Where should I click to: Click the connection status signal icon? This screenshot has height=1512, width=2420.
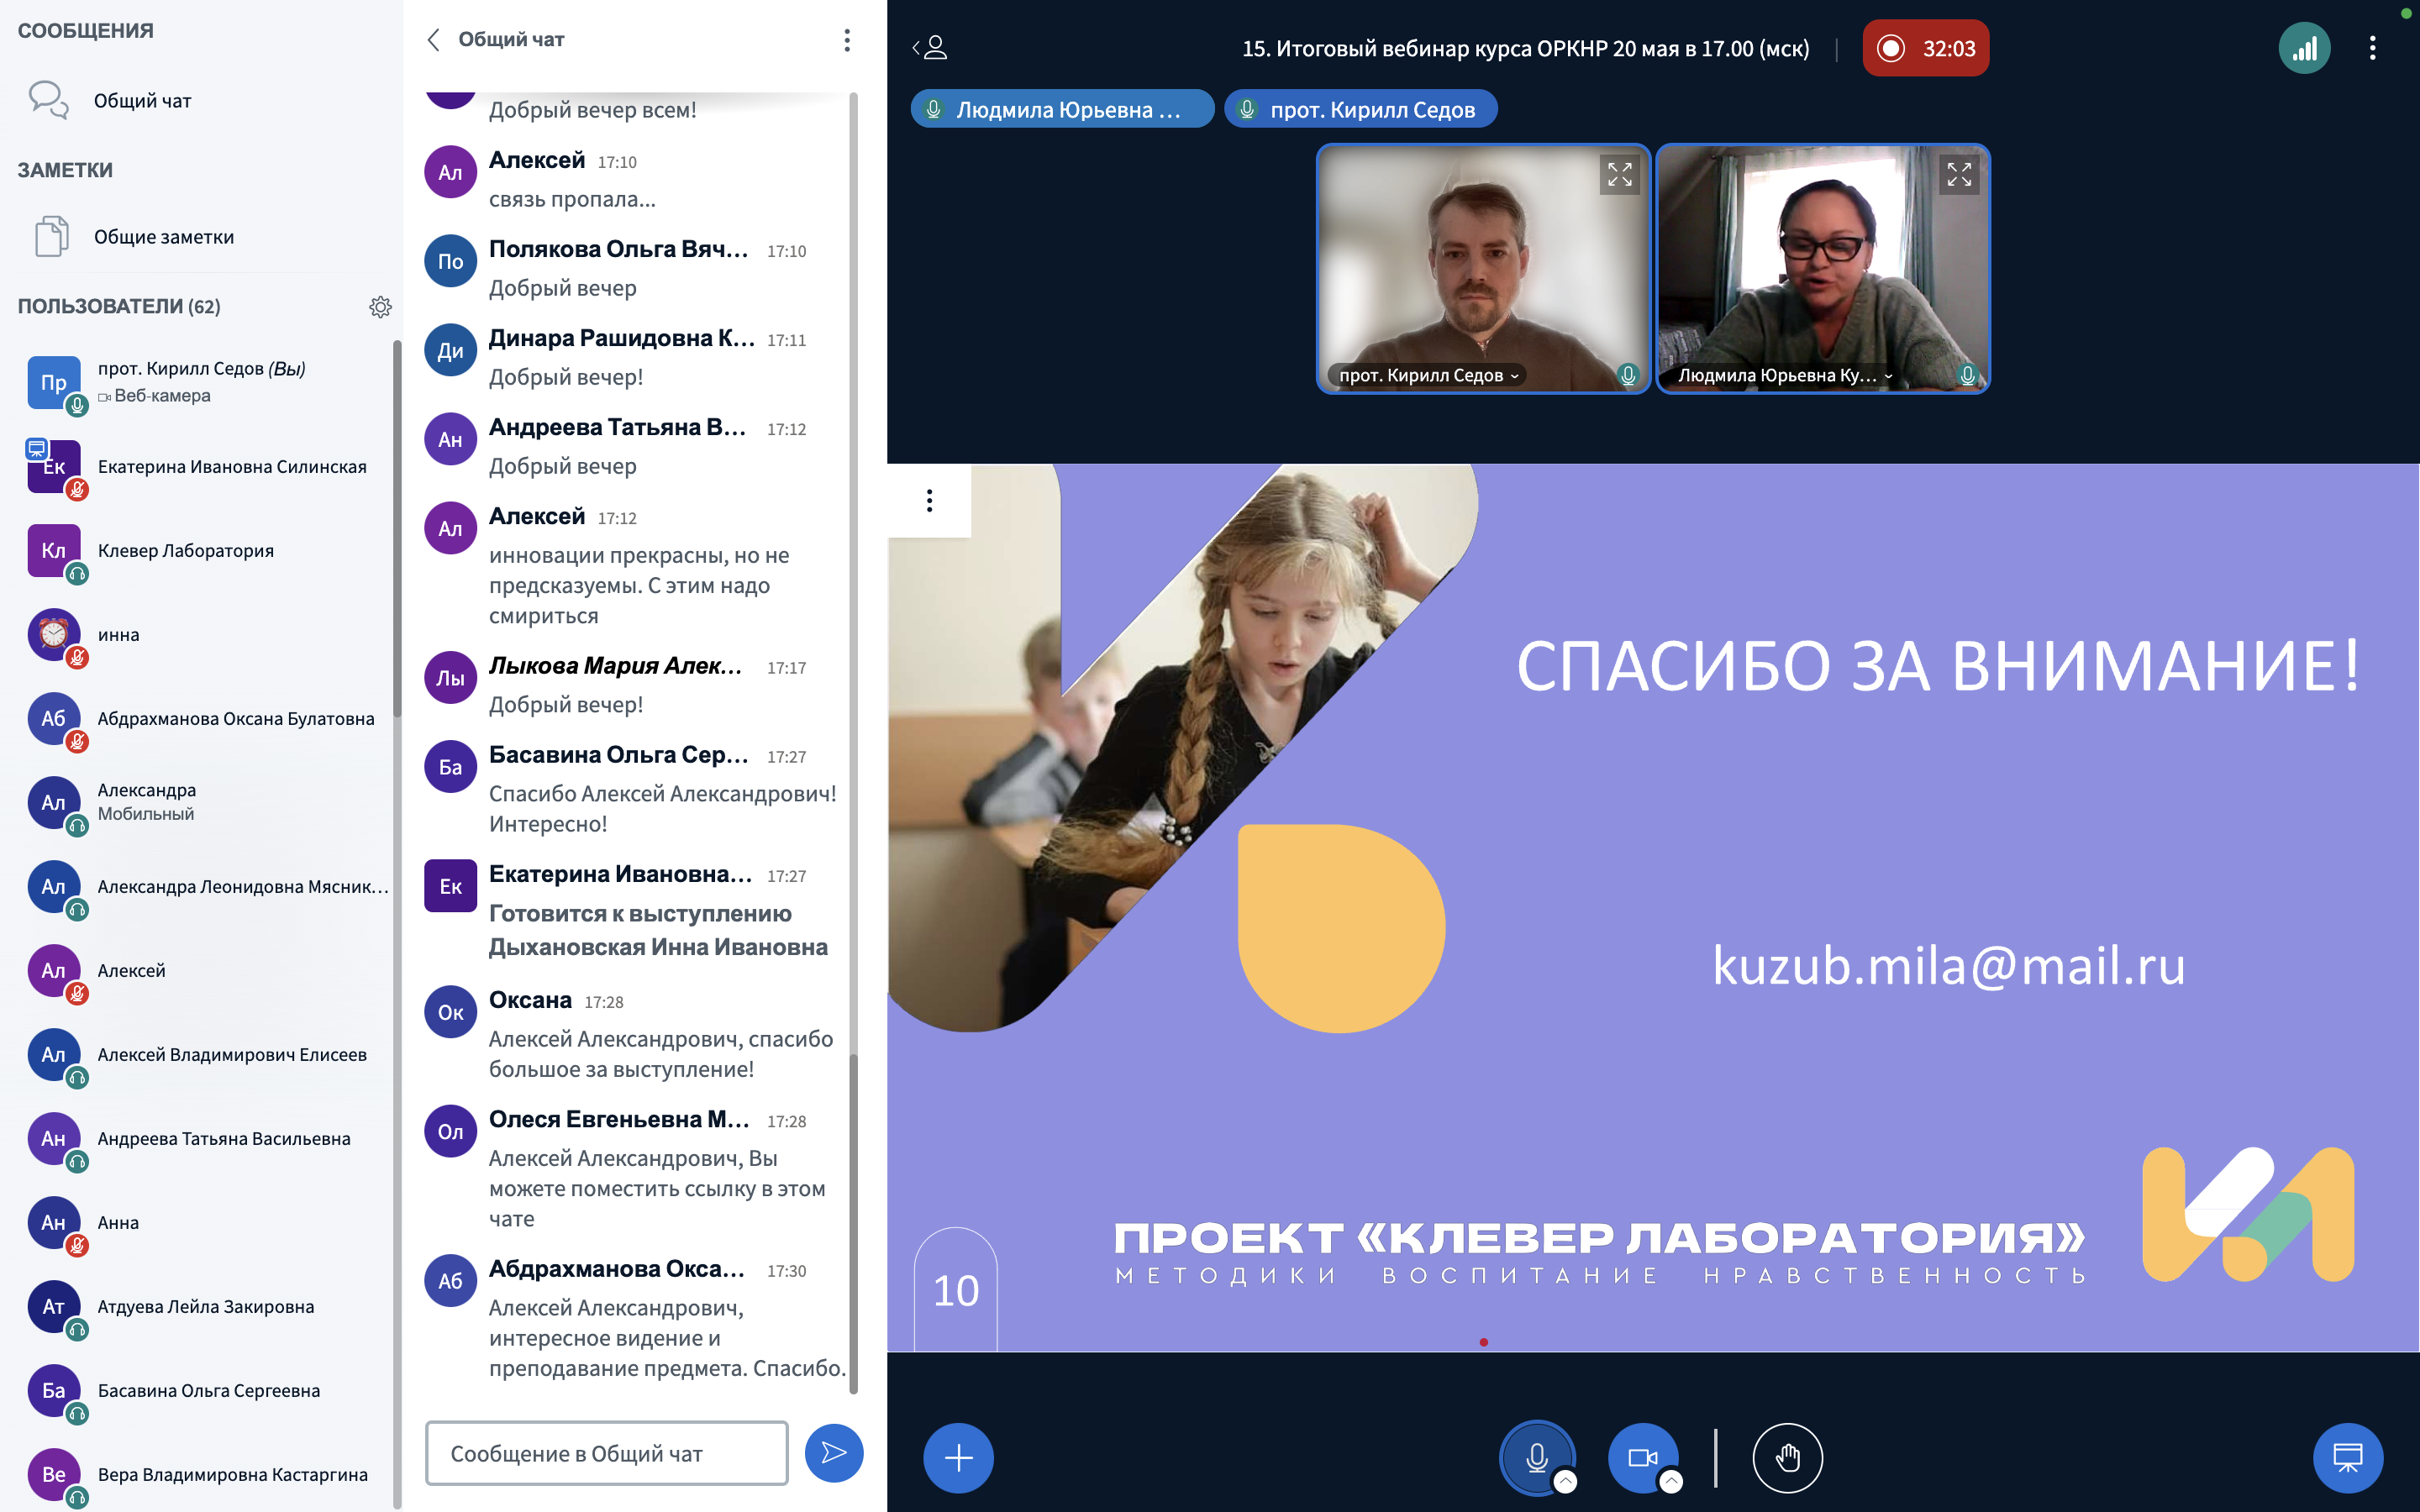(2304, 48)
